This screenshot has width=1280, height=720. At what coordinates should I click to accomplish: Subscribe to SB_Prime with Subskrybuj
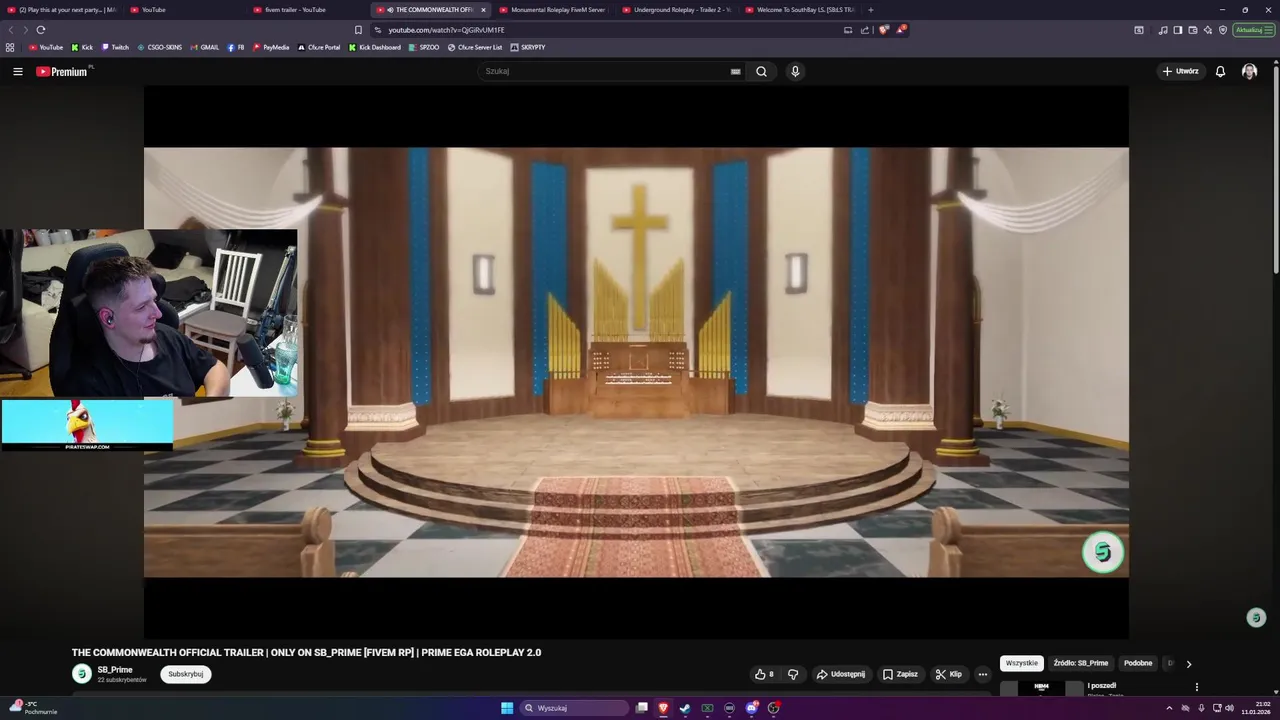click(186, 674)
